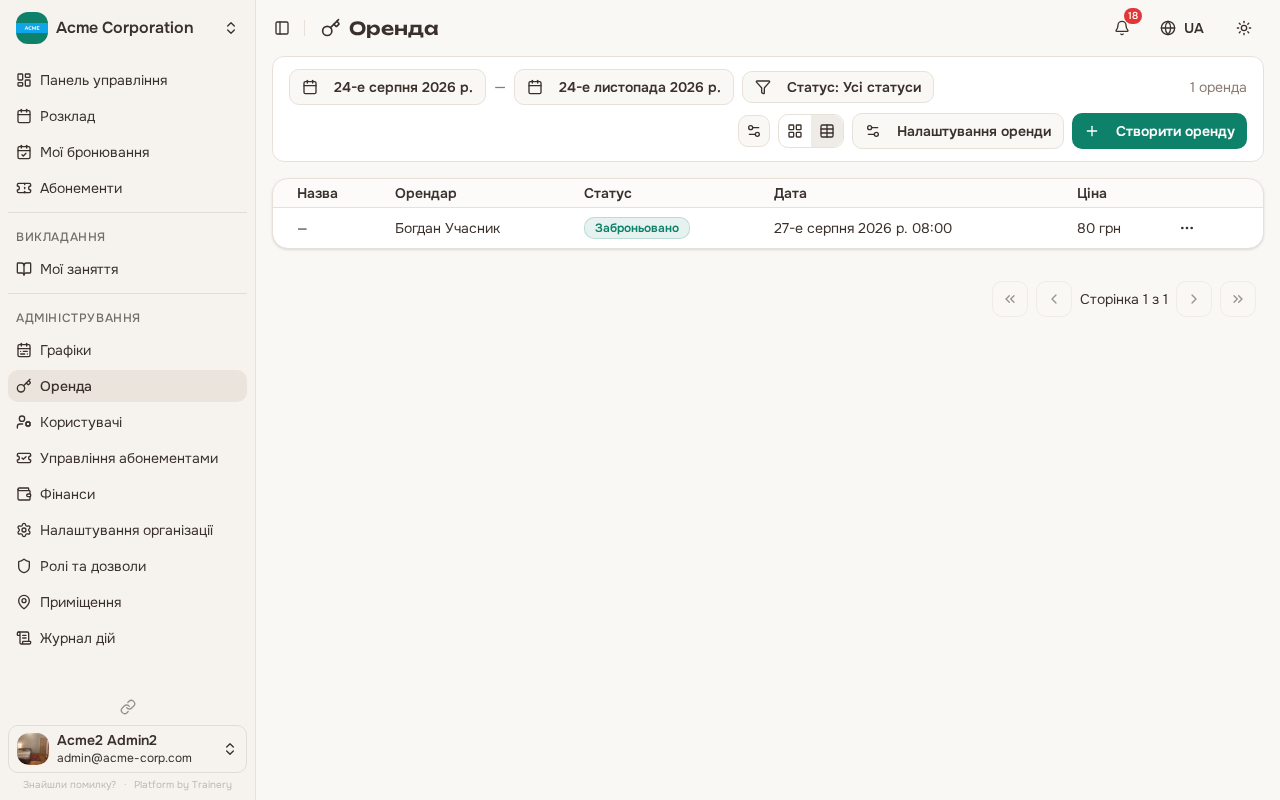This screenshot has width=1280, height=800.
Task: Select Оренда in the sidebar
Action: pyautogui.click(x=127, y=386)
